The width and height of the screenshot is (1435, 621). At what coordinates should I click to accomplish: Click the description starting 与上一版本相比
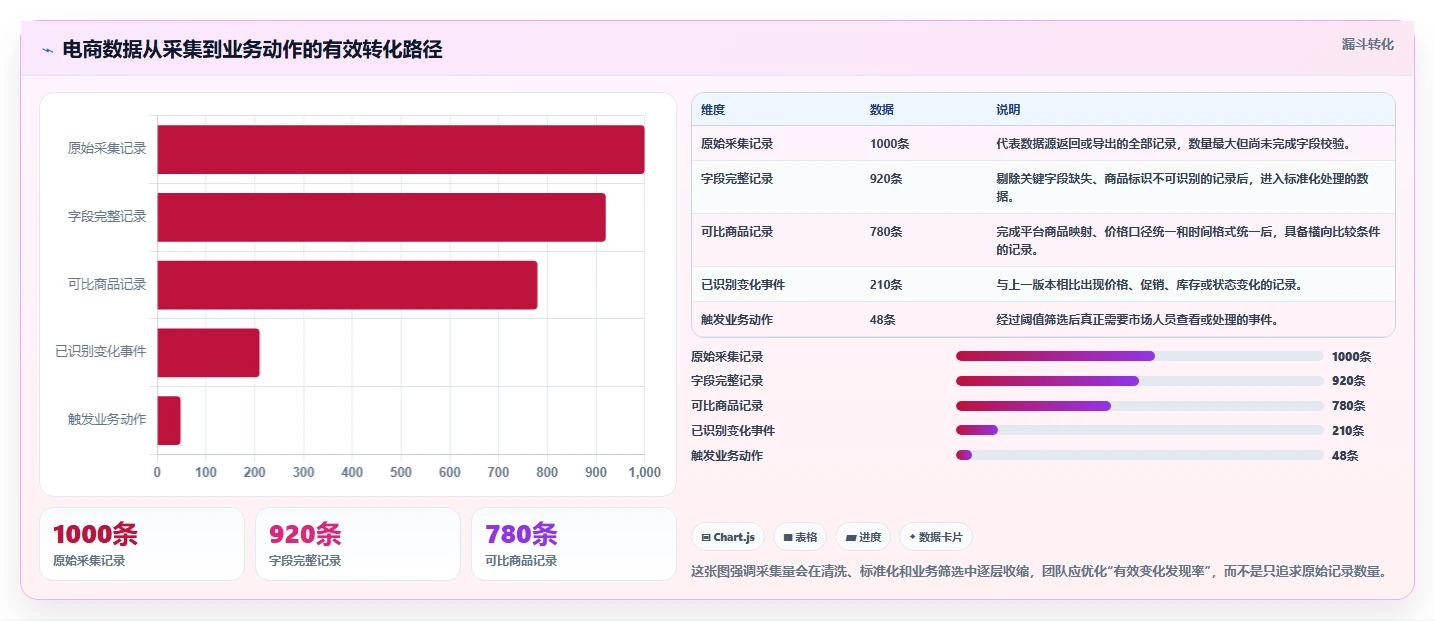tap(1149, 284)
